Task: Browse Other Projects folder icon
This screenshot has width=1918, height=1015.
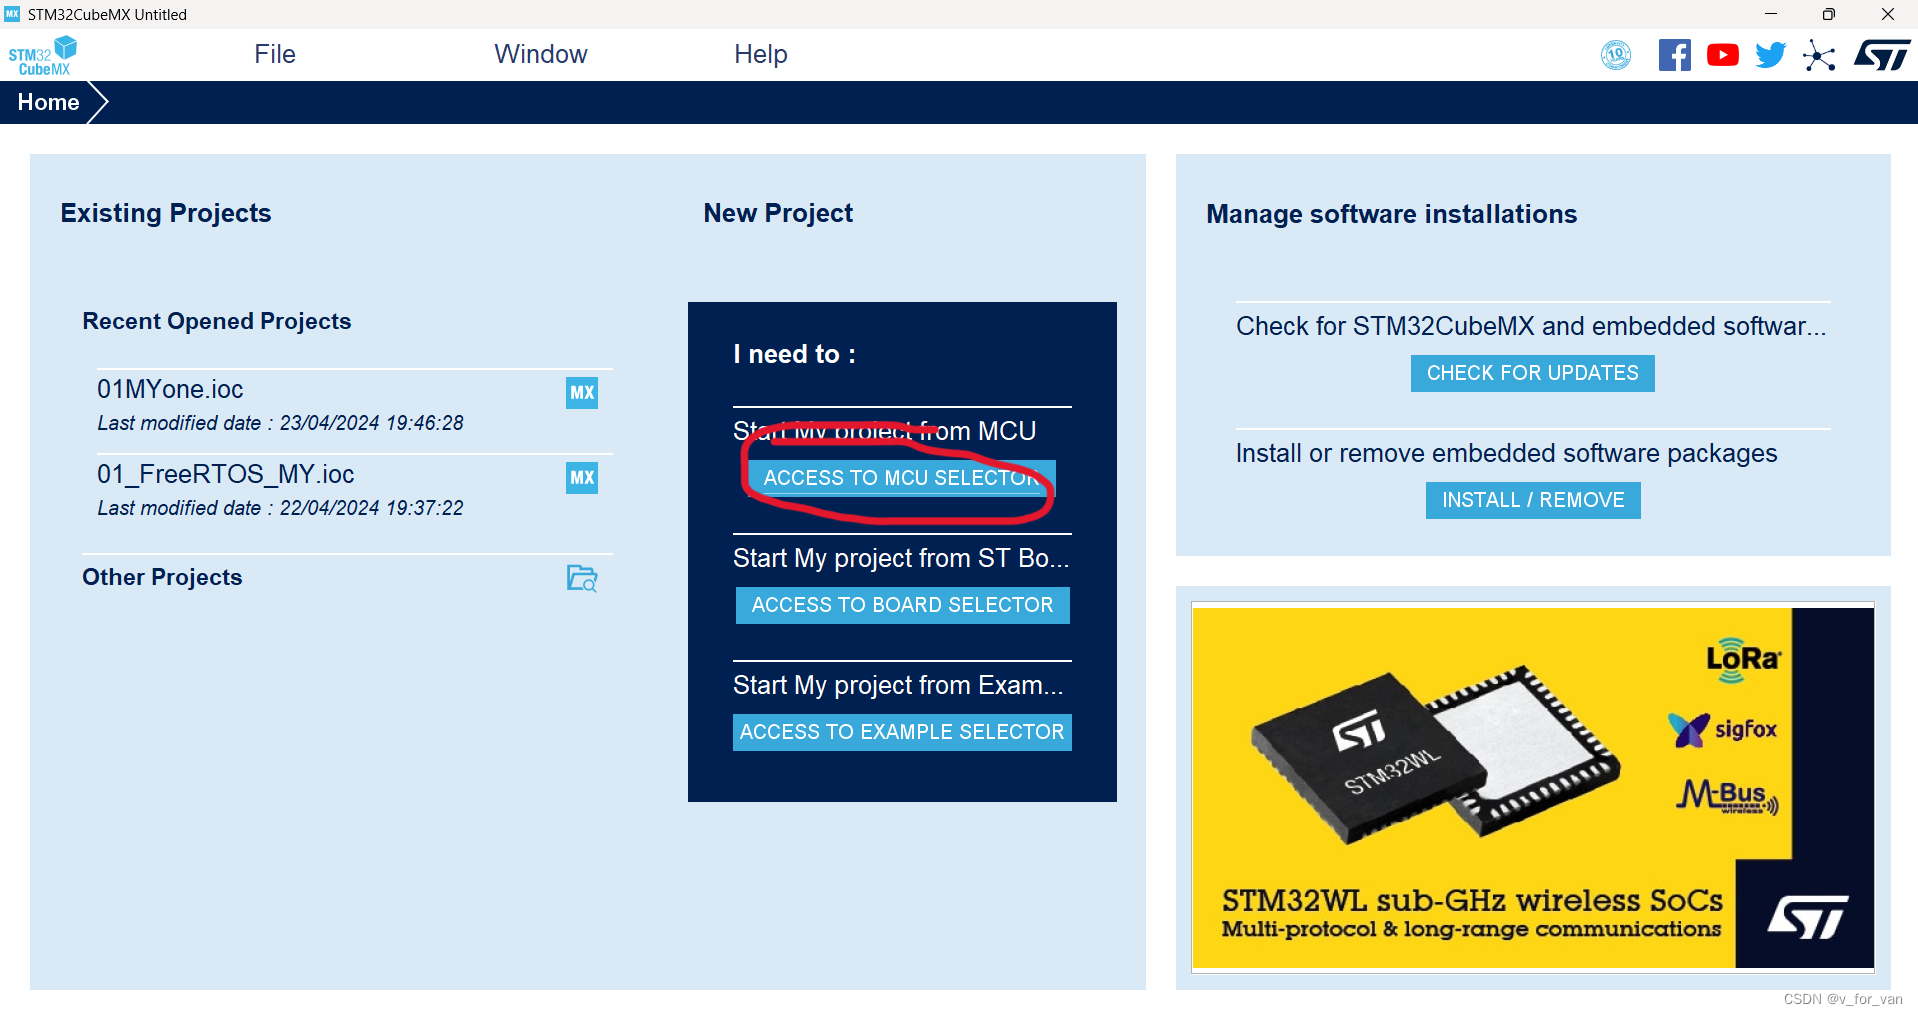Action: [x=582, y=578]
